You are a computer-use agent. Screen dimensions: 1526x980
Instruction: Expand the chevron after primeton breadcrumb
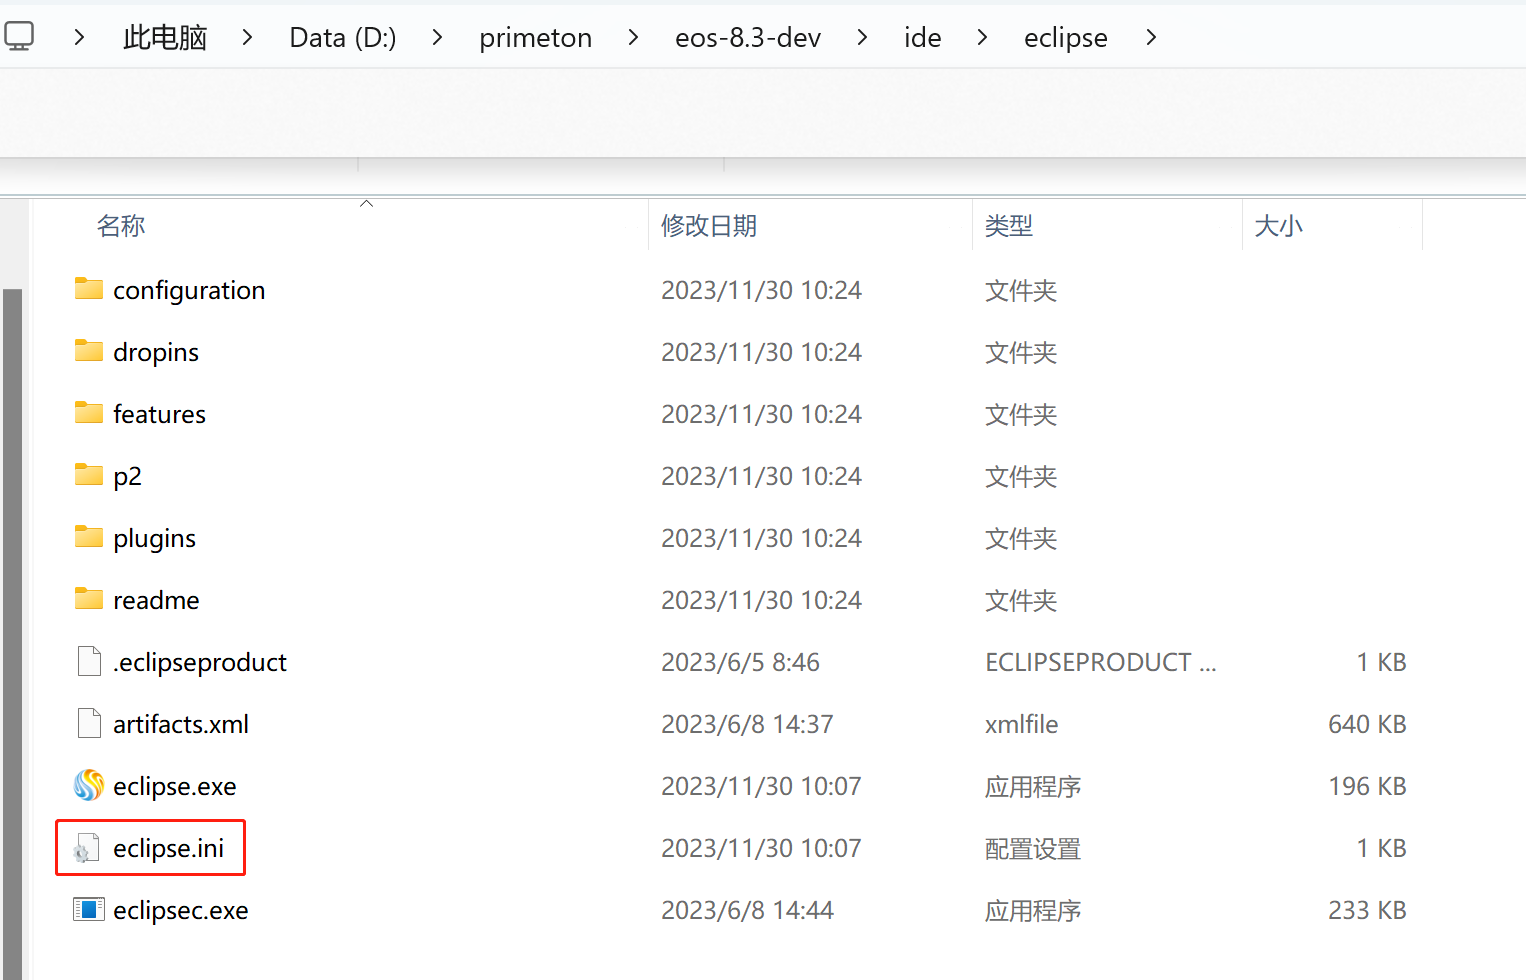click(x=633, y=37)
